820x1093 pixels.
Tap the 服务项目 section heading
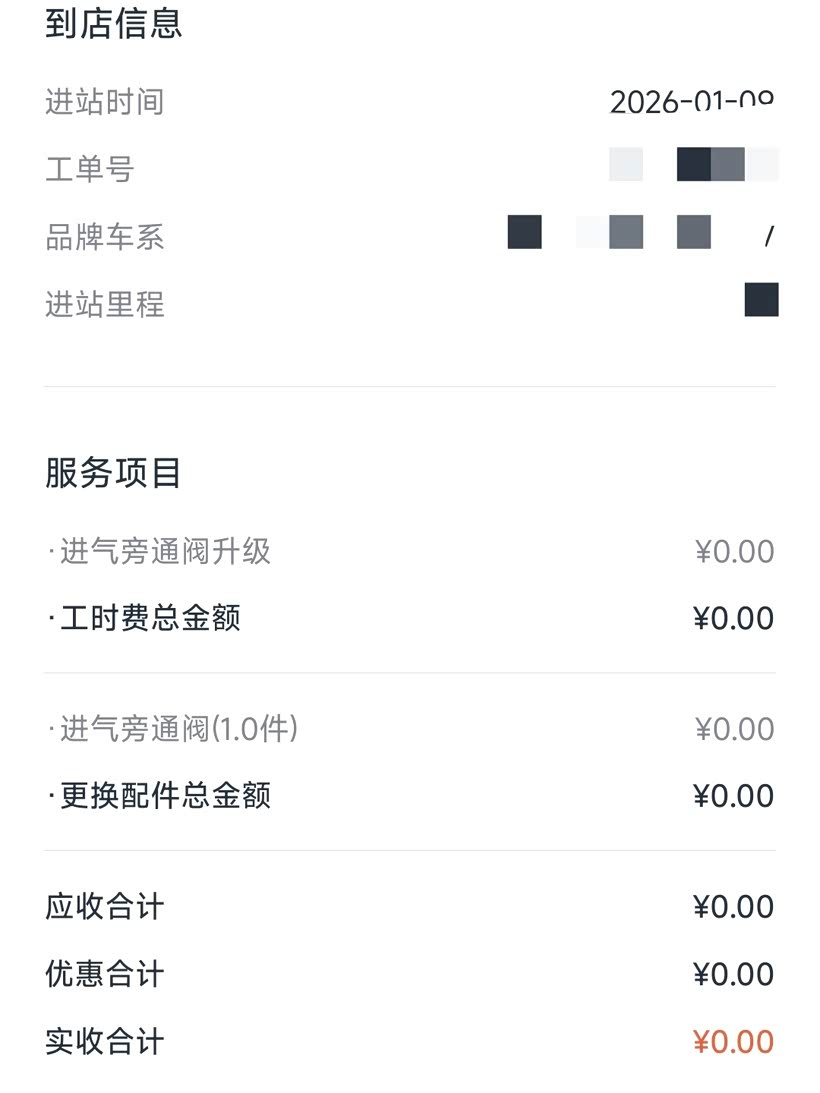pos(113,473)
